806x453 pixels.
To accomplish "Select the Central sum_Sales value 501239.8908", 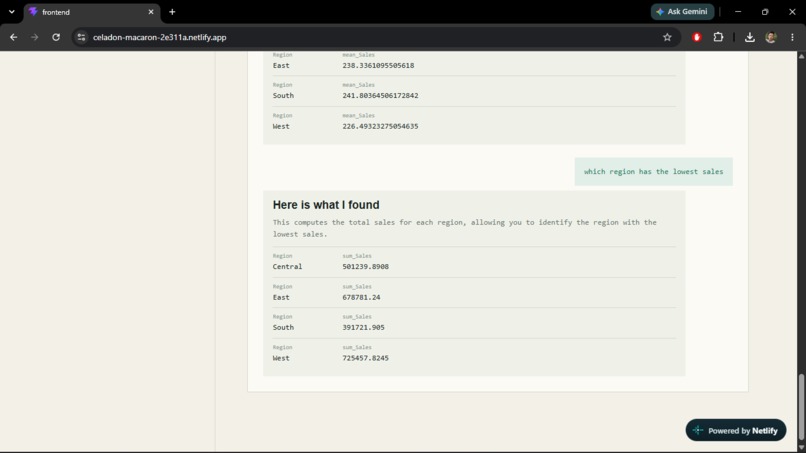I will (x=365, y=266).
